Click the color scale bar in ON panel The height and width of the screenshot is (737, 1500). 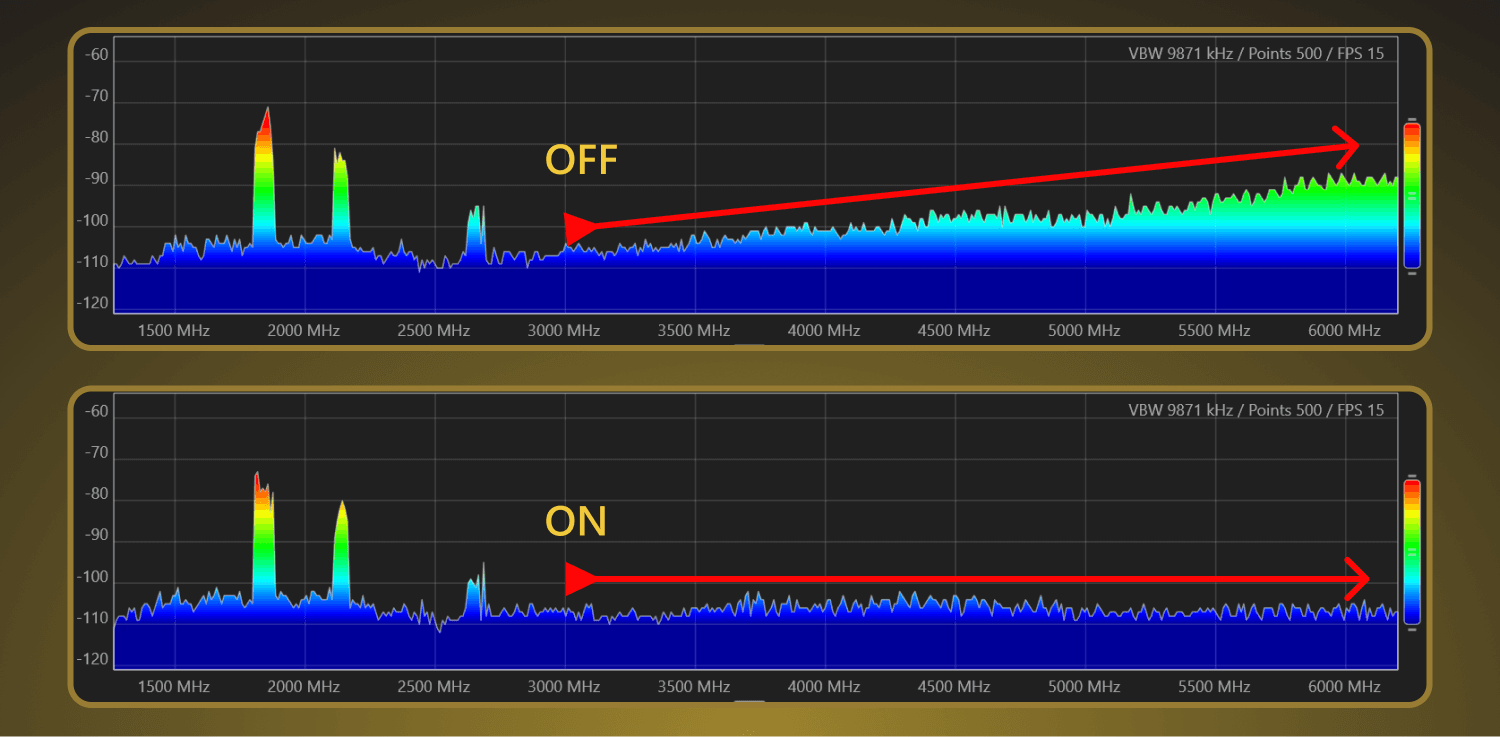pos(1412,551)
